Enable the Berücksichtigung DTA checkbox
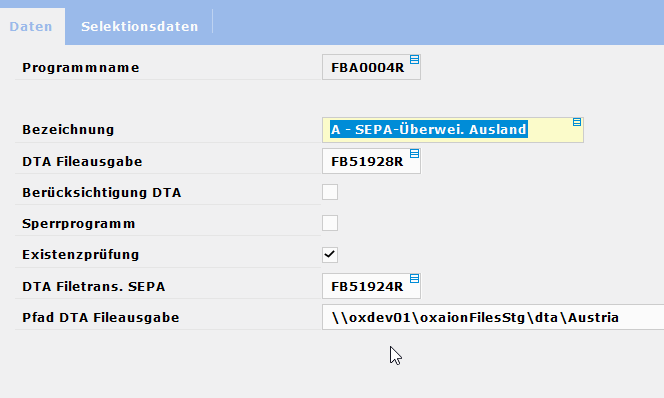The height and width of the screenshot is (398, 664). pyautogui.click(x=330, y=192)
